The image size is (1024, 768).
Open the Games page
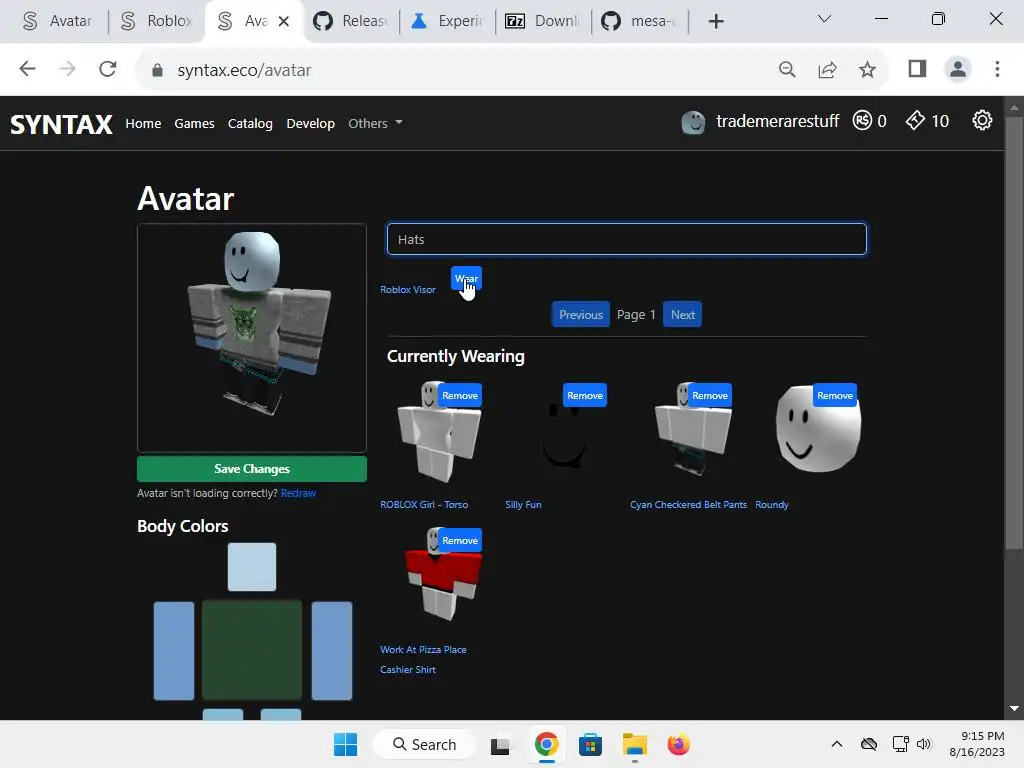point(194,123)
